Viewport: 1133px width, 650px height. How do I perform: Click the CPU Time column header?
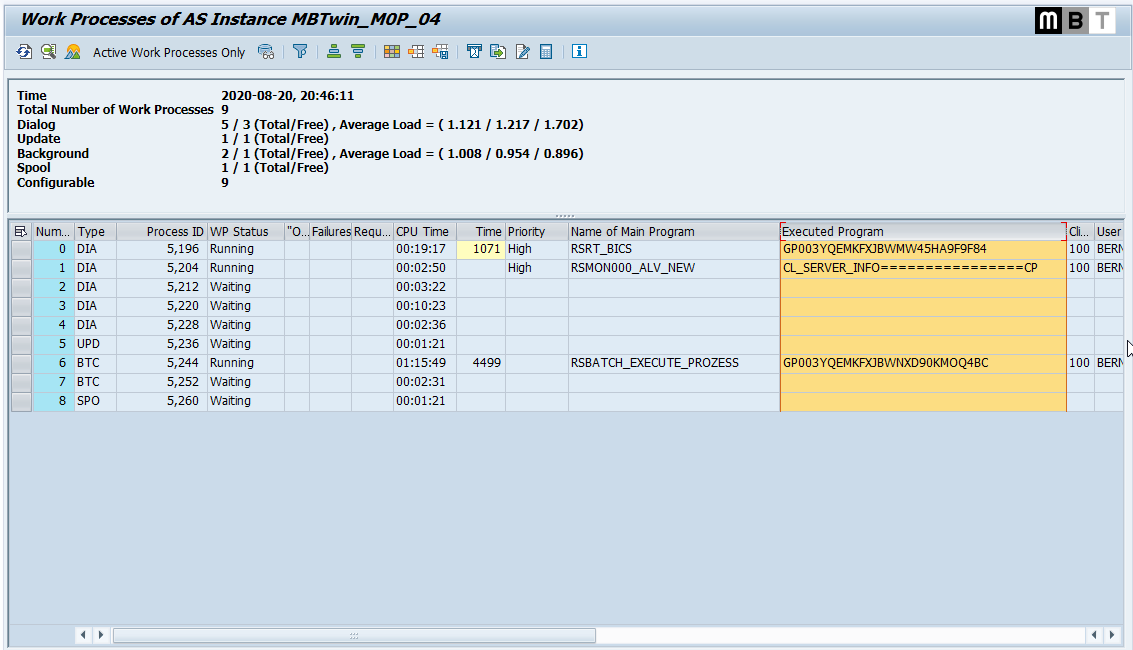click(423, 231)
